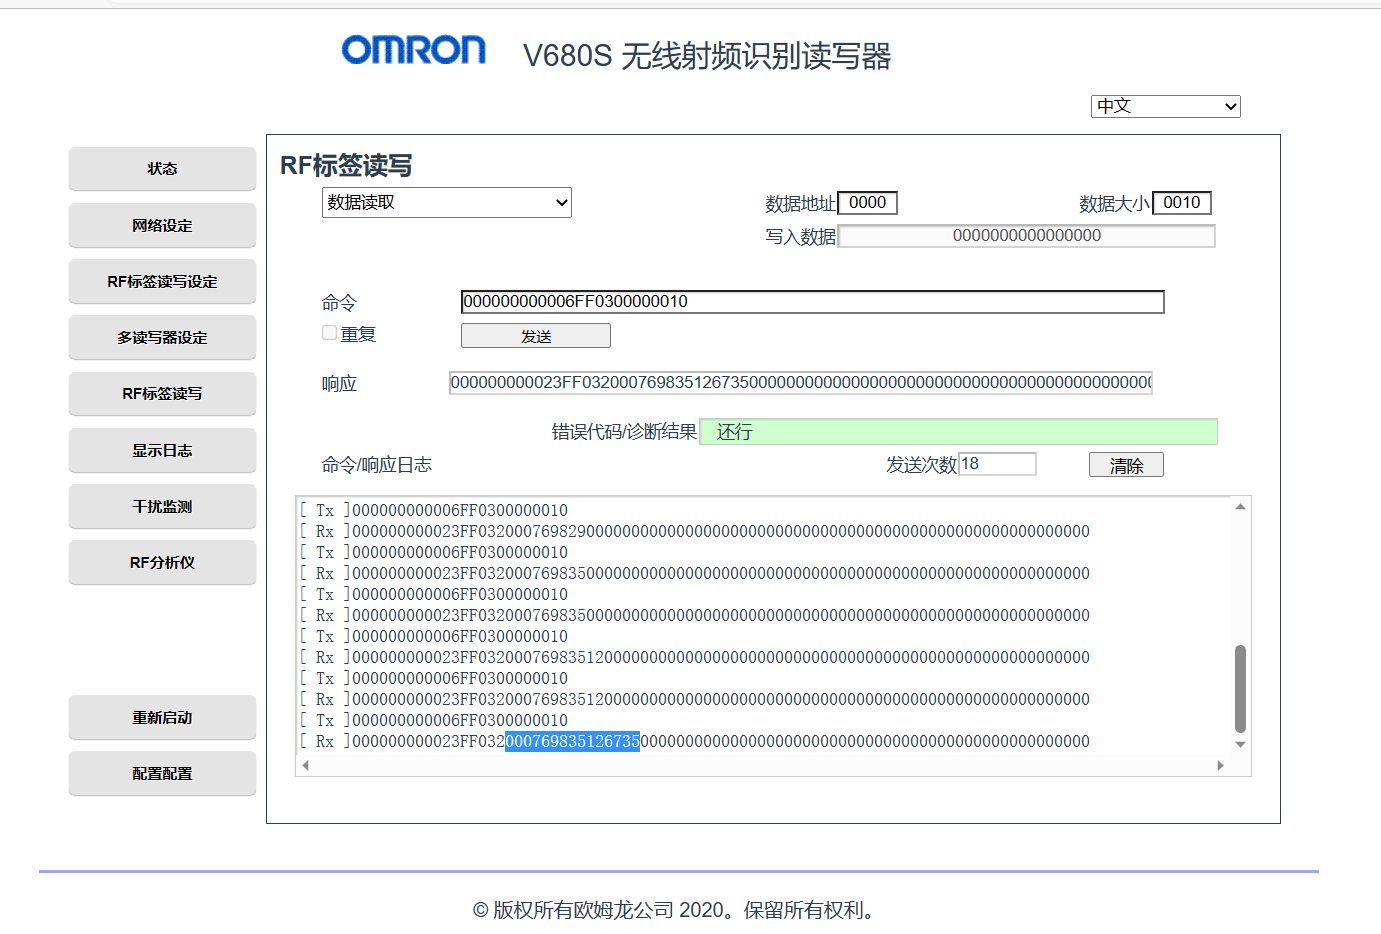Screen dimensions: 1381x934
Task: Open the RF分析仪 analyzer page
Action: click(162, 563)
